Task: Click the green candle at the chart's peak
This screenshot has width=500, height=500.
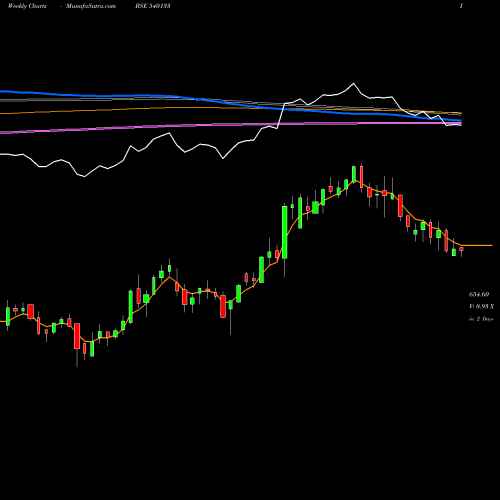Action: coord(354,174)
